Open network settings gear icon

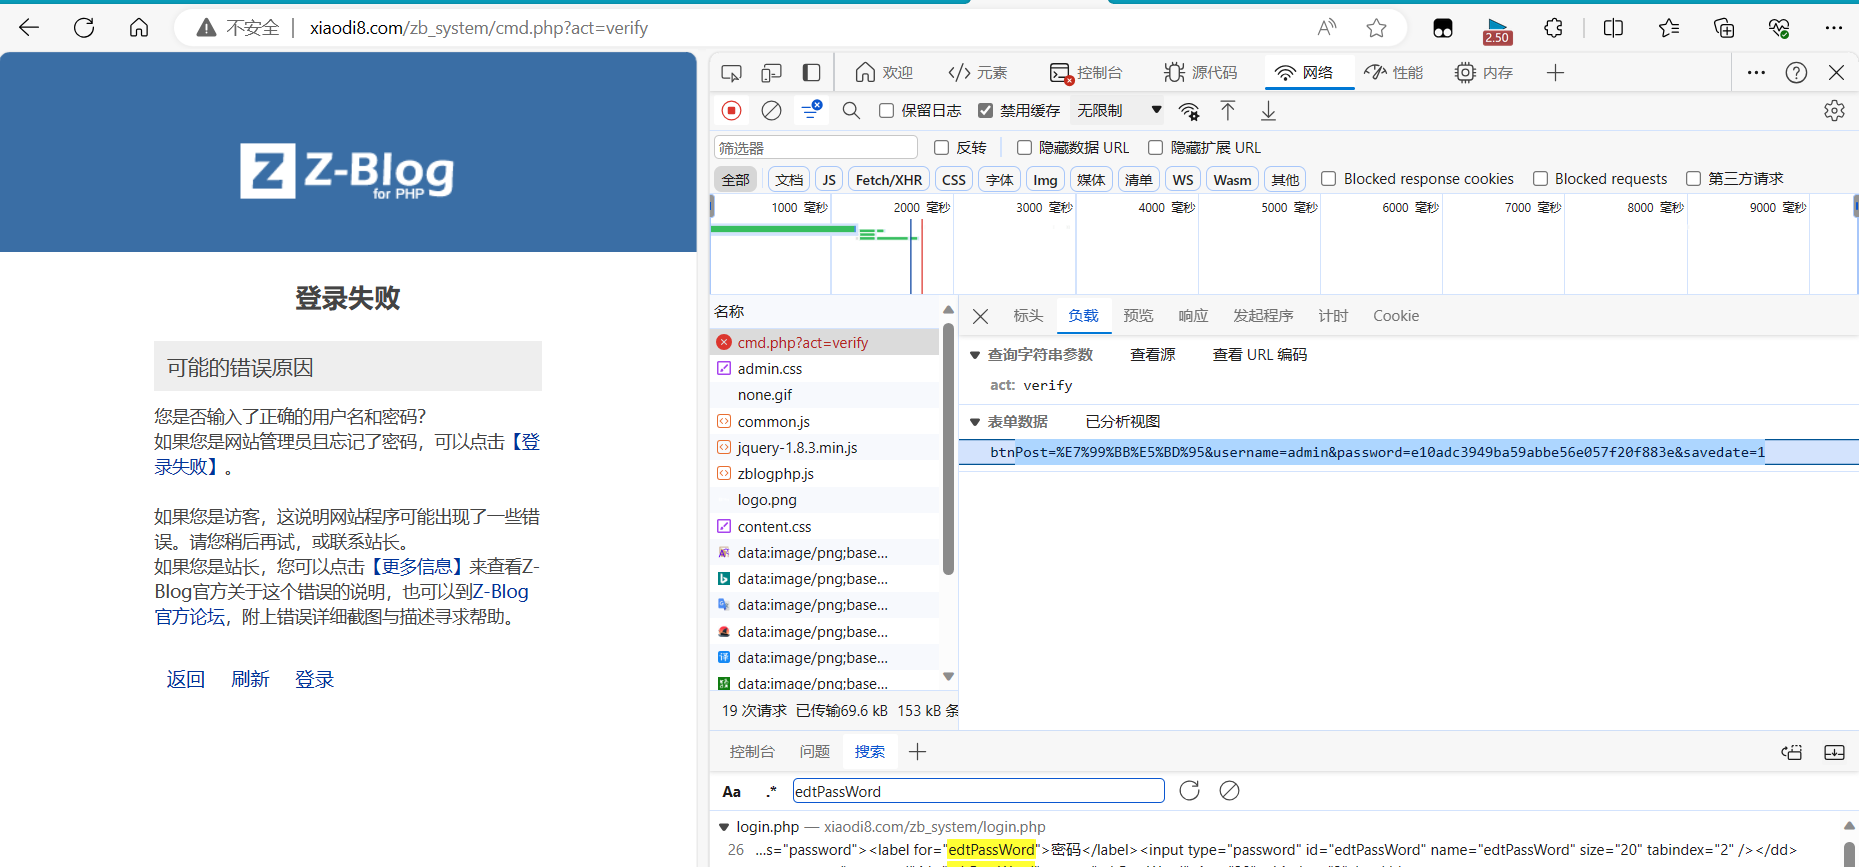click(1834, 111)
